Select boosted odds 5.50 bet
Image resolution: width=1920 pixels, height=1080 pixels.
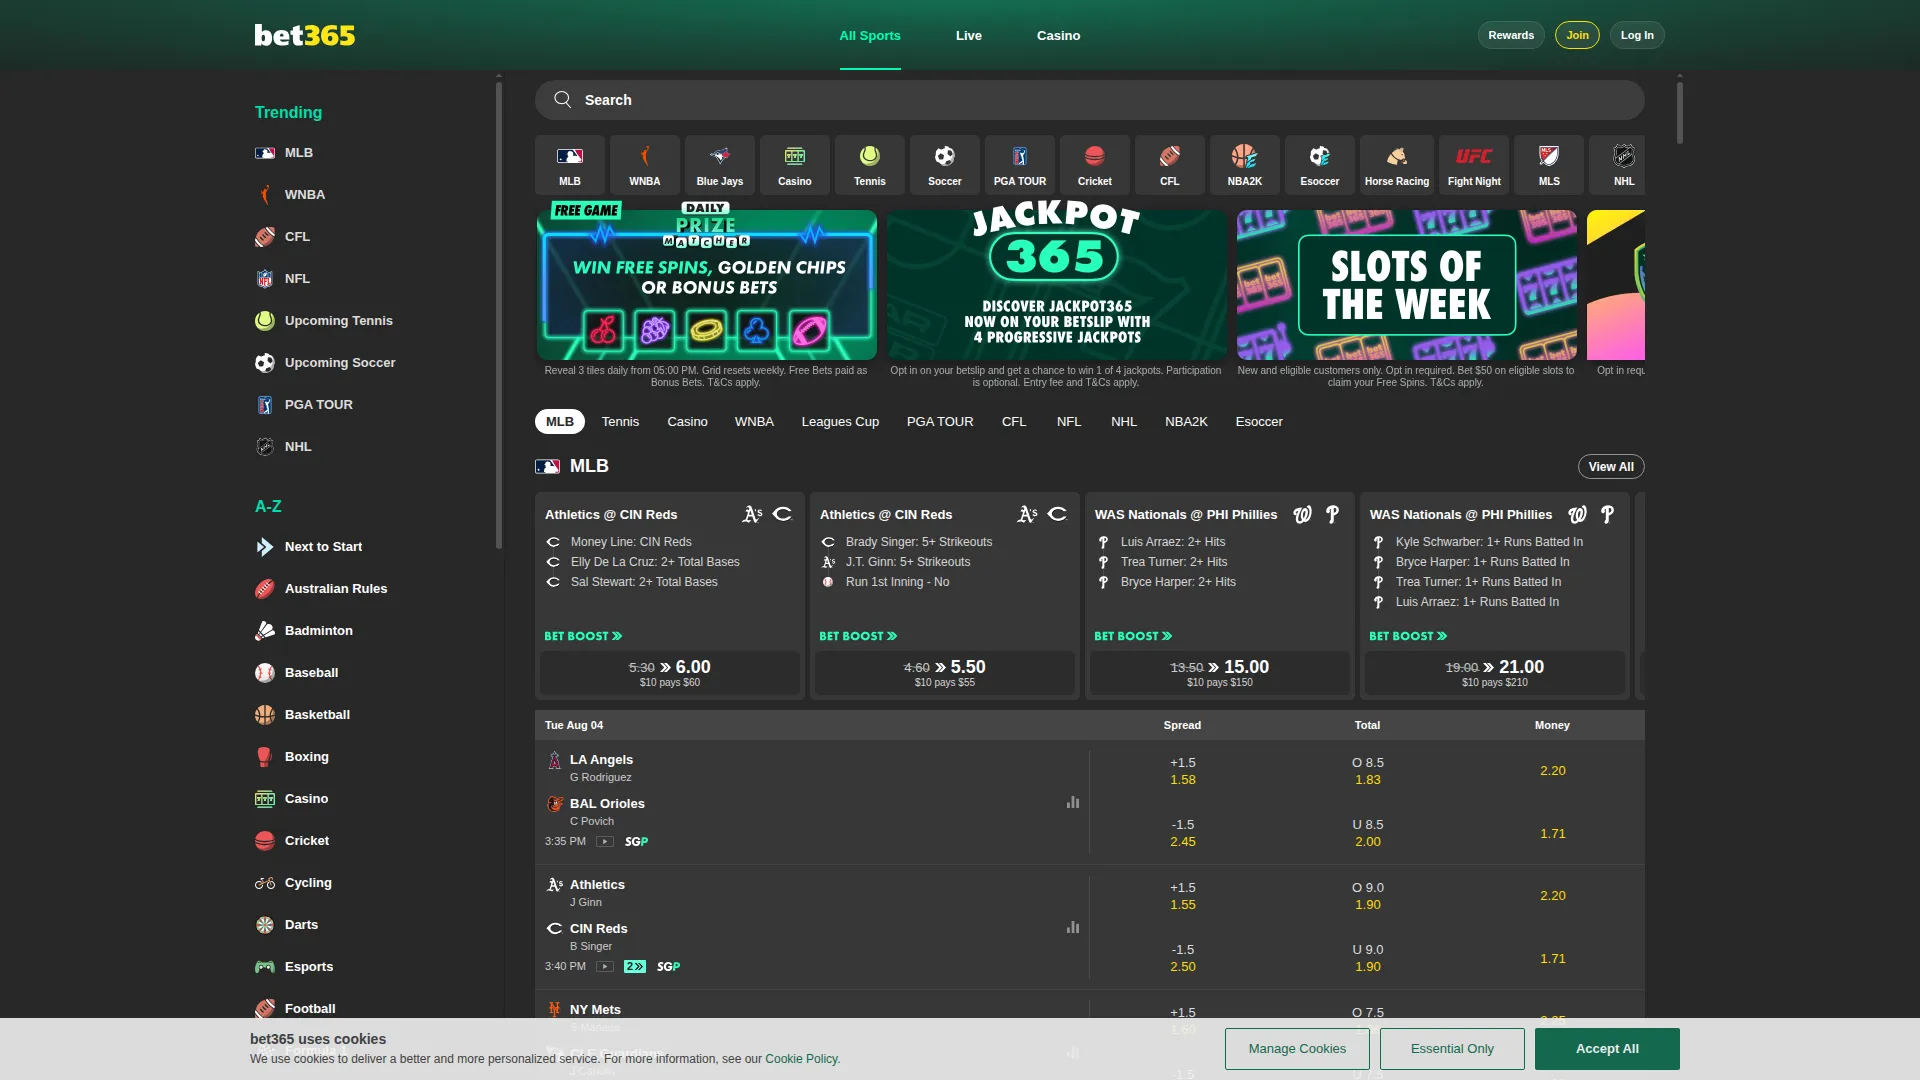(x=945, y=673)
